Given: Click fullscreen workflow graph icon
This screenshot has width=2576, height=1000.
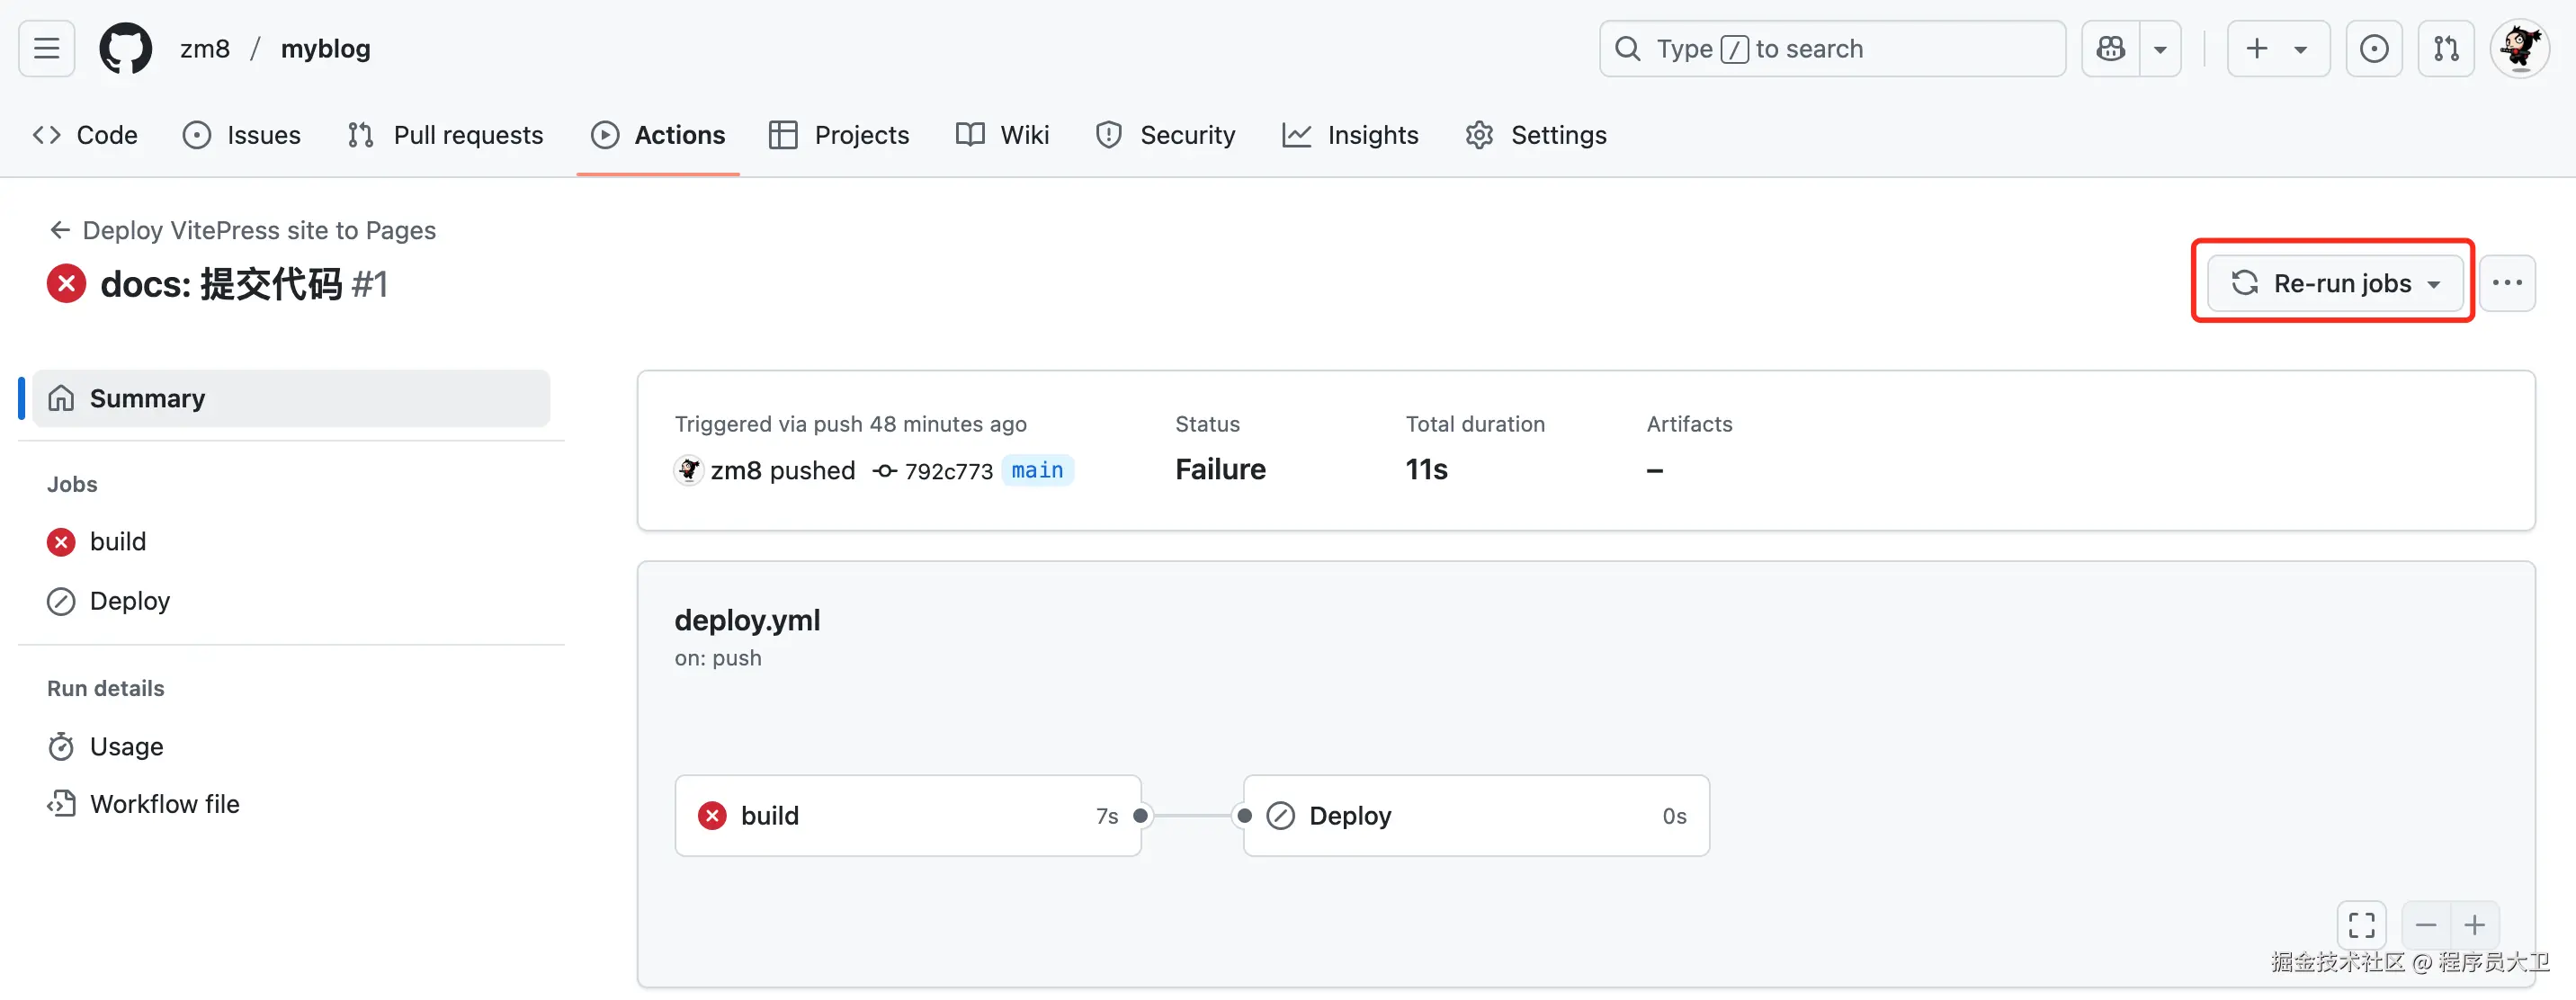Looking at the screenshot, I should coord(2361,925).
